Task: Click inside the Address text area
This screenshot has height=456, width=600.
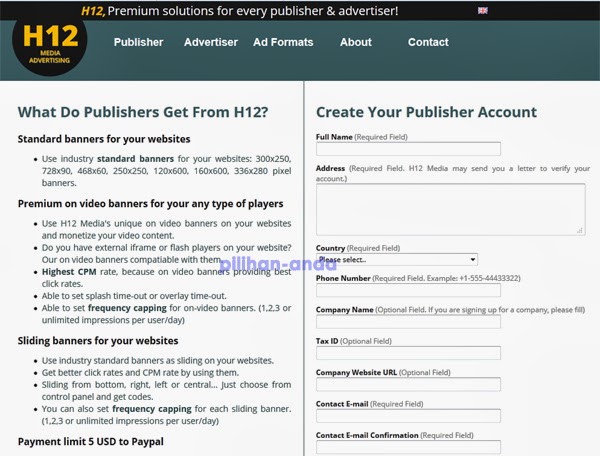Action: pyautogui.click(x=451, y=210)
